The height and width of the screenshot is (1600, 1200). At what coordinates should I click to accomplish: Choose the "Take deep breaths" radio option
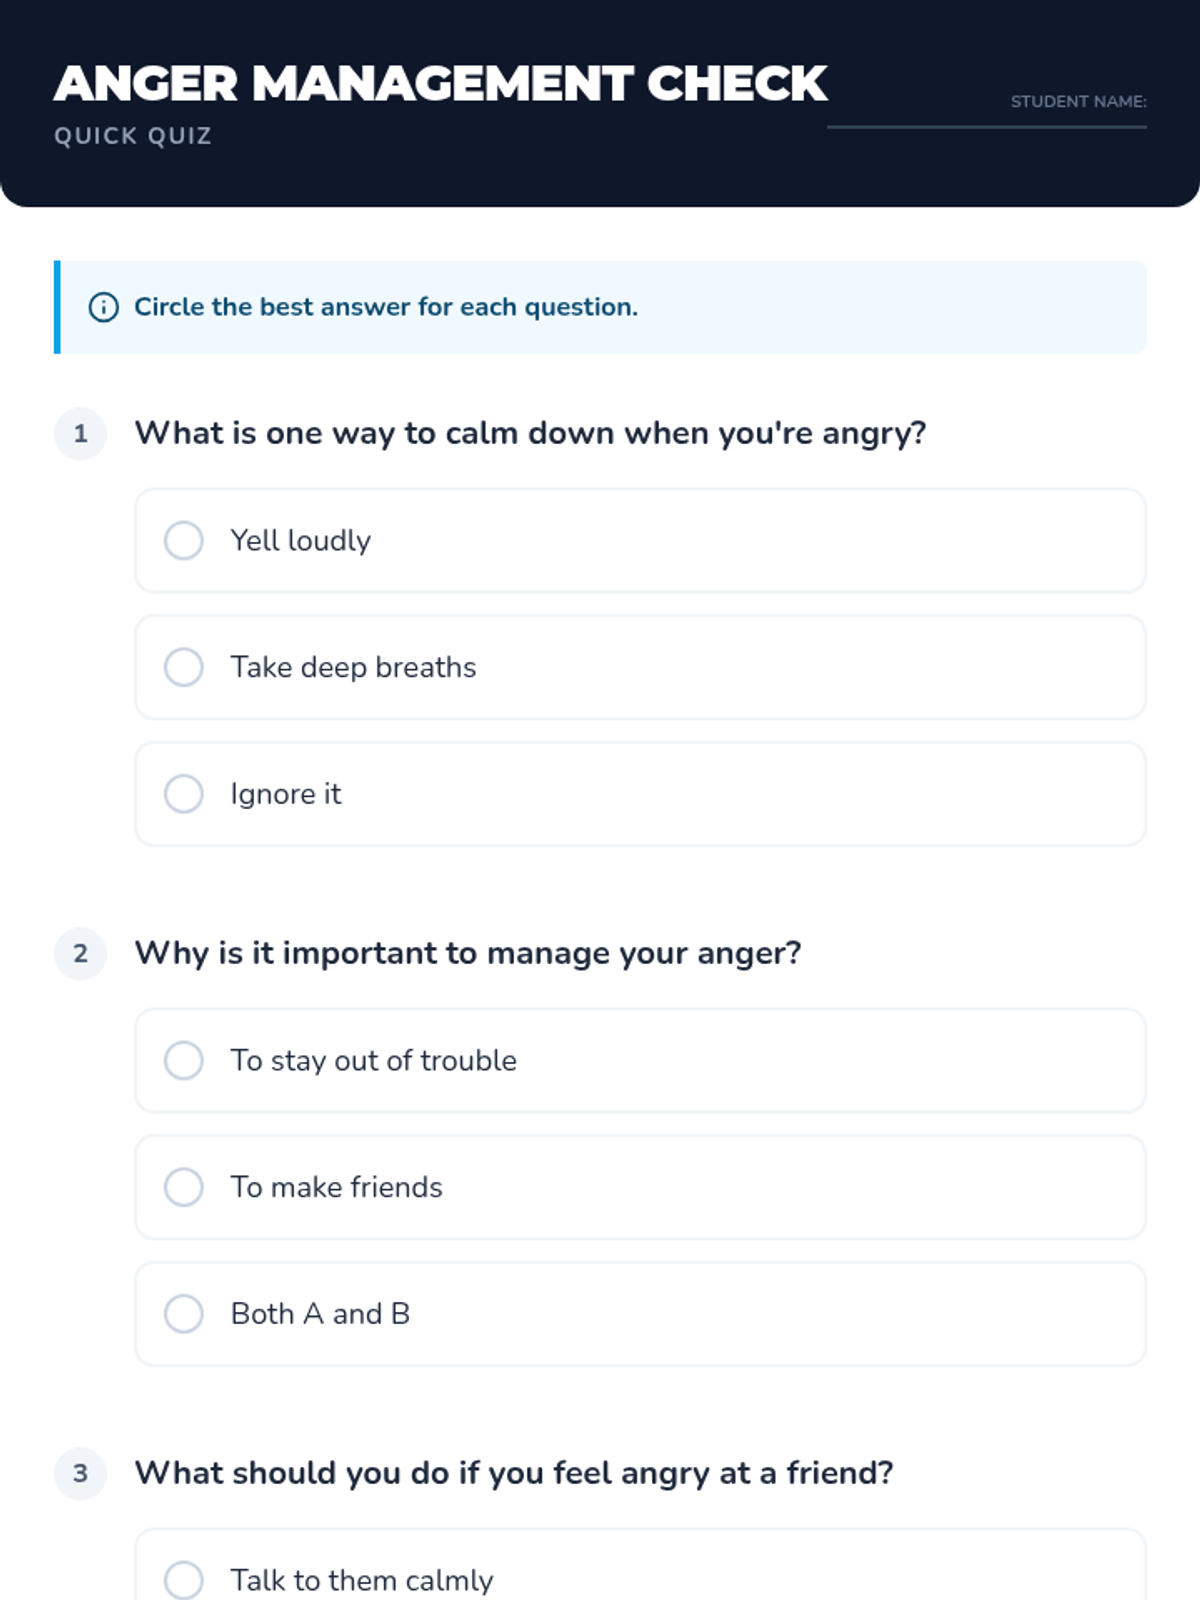[184, 667]
